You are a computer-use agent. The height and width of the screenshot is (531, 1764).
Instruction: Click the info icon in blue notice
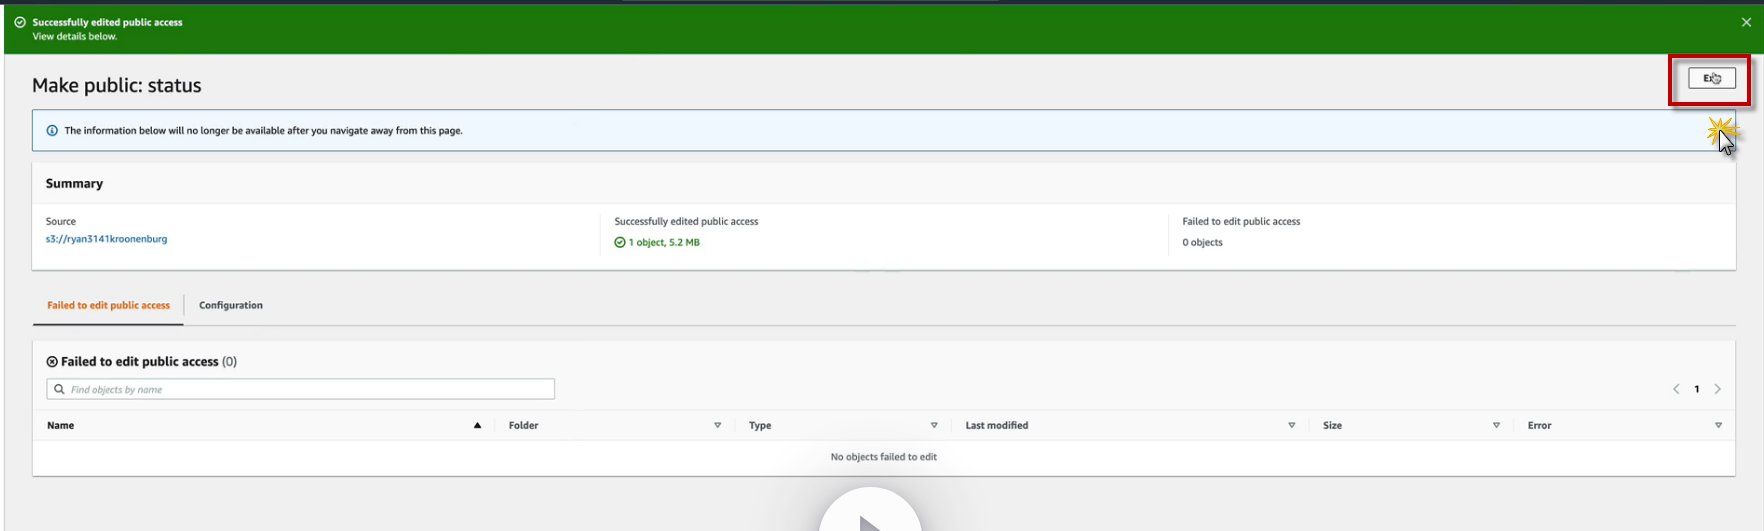tap(52, 130)
